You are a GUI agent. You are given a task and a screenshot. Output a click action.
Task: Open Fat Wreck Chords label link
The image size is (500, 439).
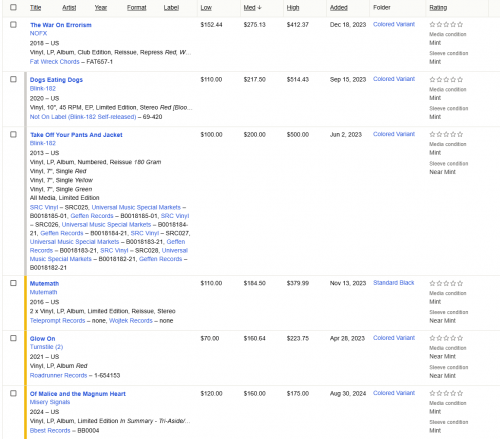pos(55,62)
